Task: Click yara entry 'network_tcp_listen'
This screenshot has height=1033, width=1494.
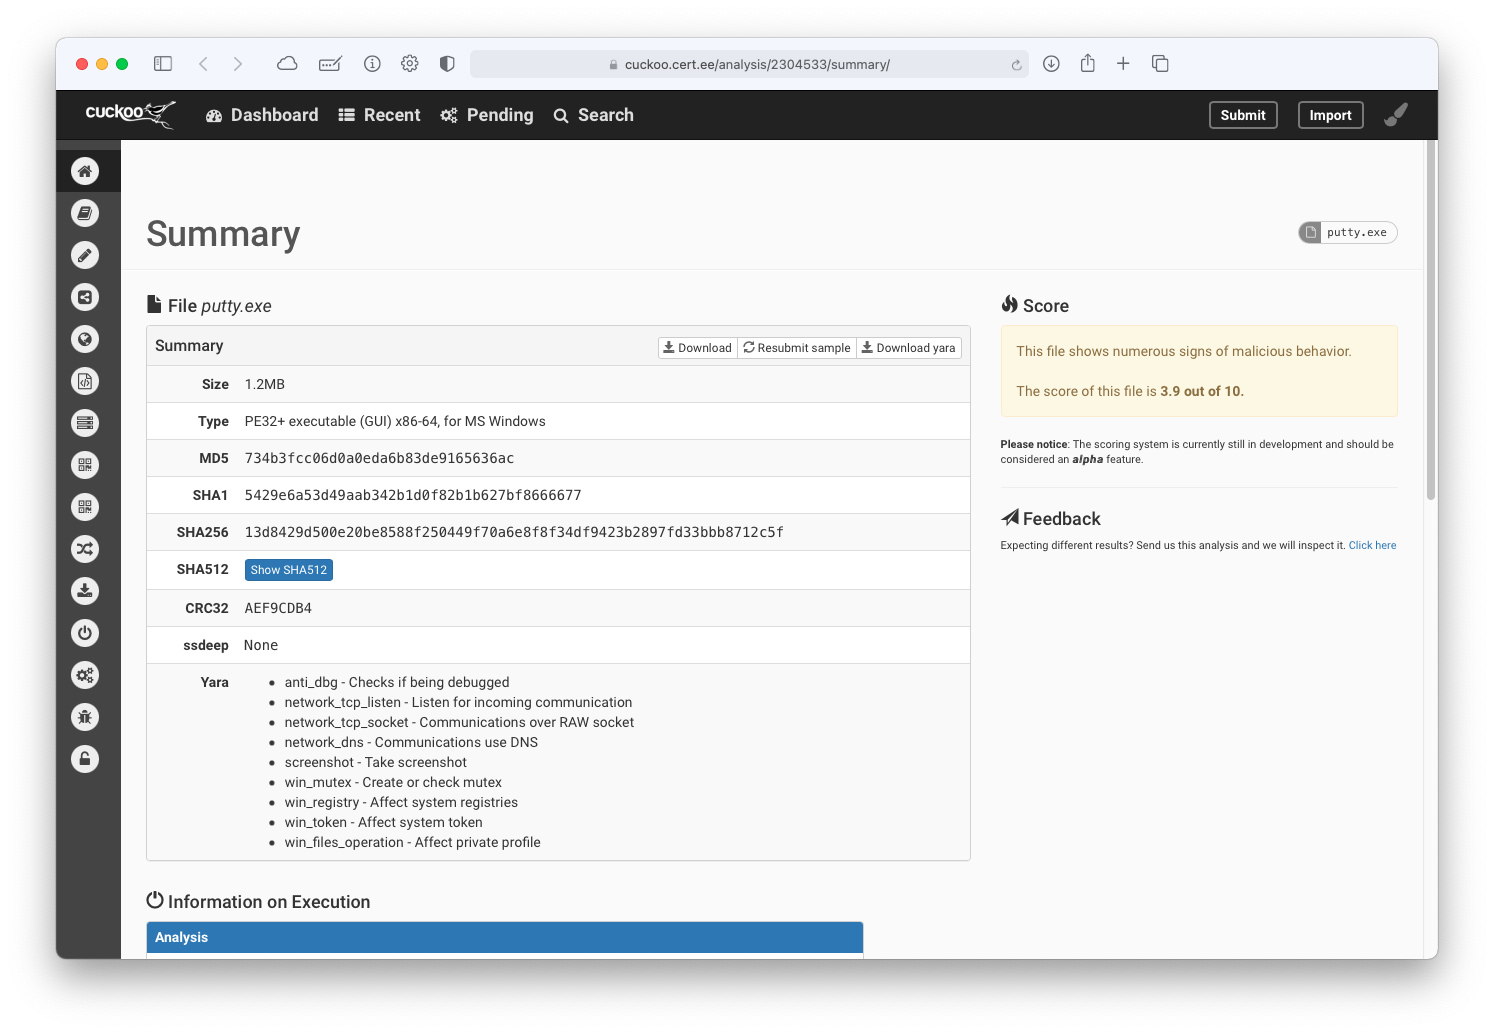Action: (x=342, y=702)
